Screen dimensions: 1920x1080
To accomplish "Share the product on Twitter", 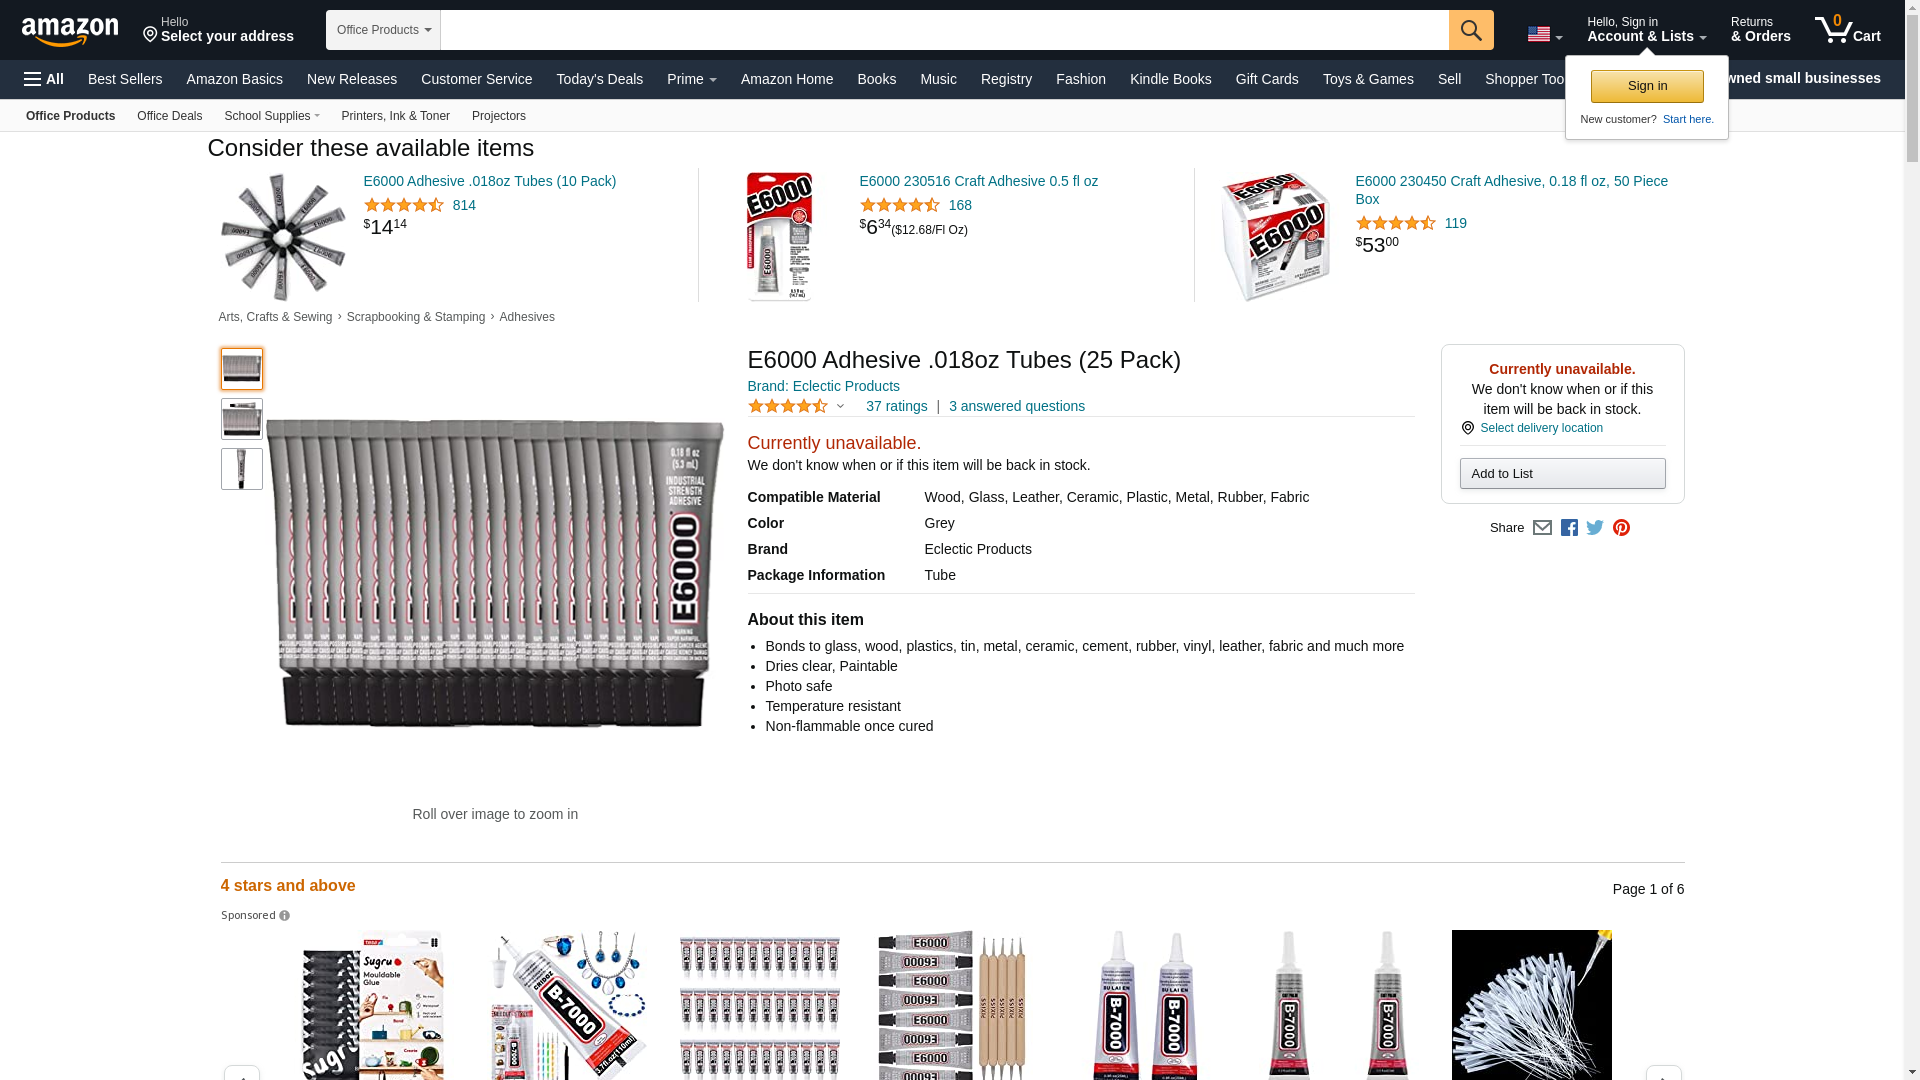I will tap(1595, 528).
